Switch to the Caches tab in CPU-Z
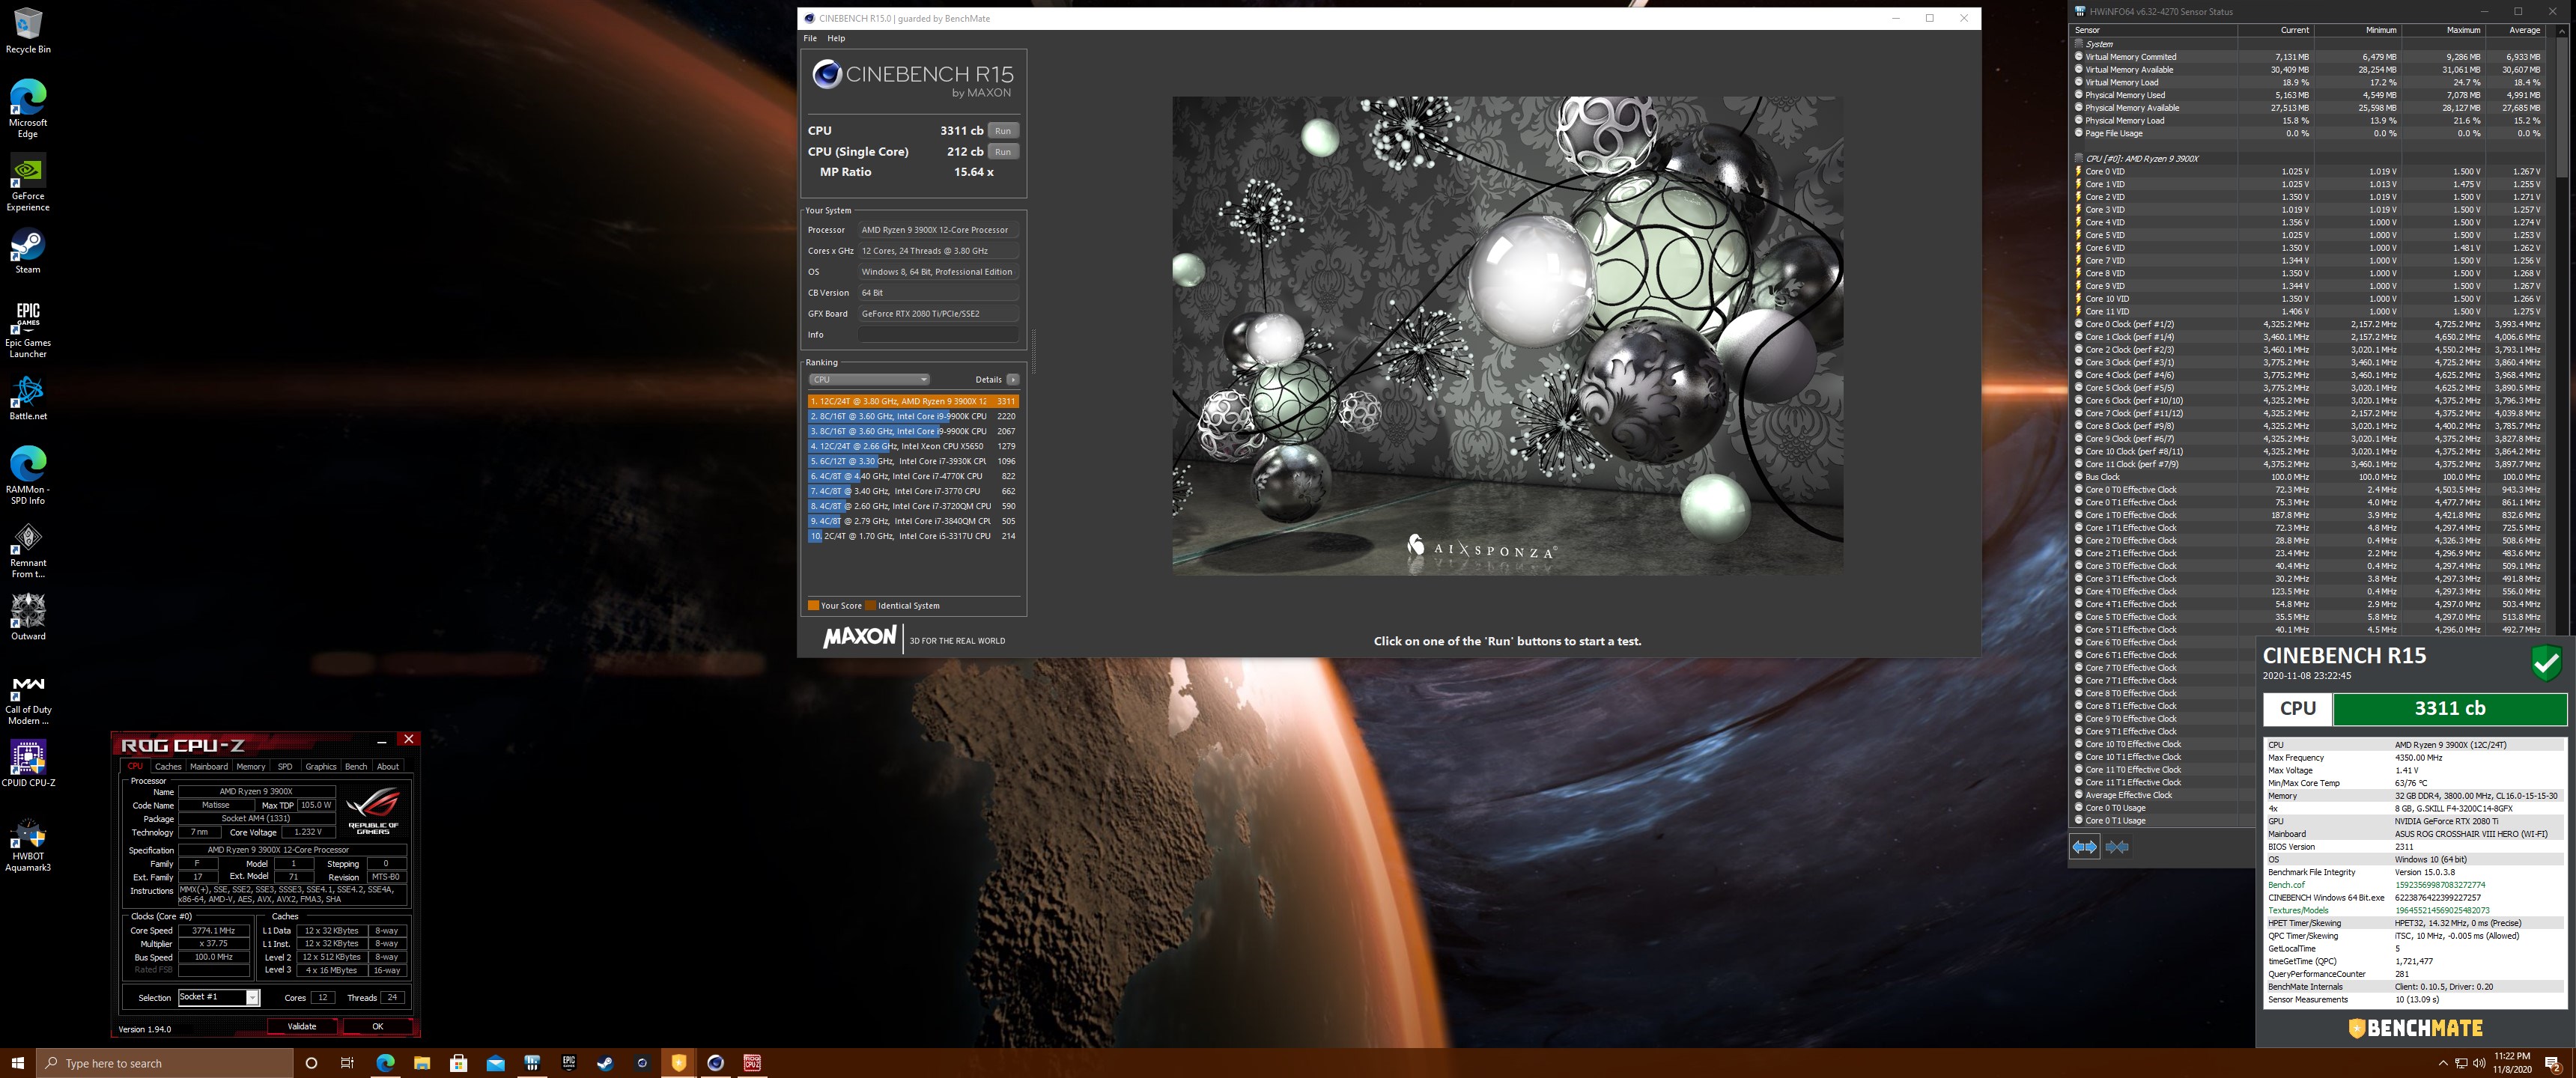Screen dimensions: 2576x1078 click(x=168, y=766)
